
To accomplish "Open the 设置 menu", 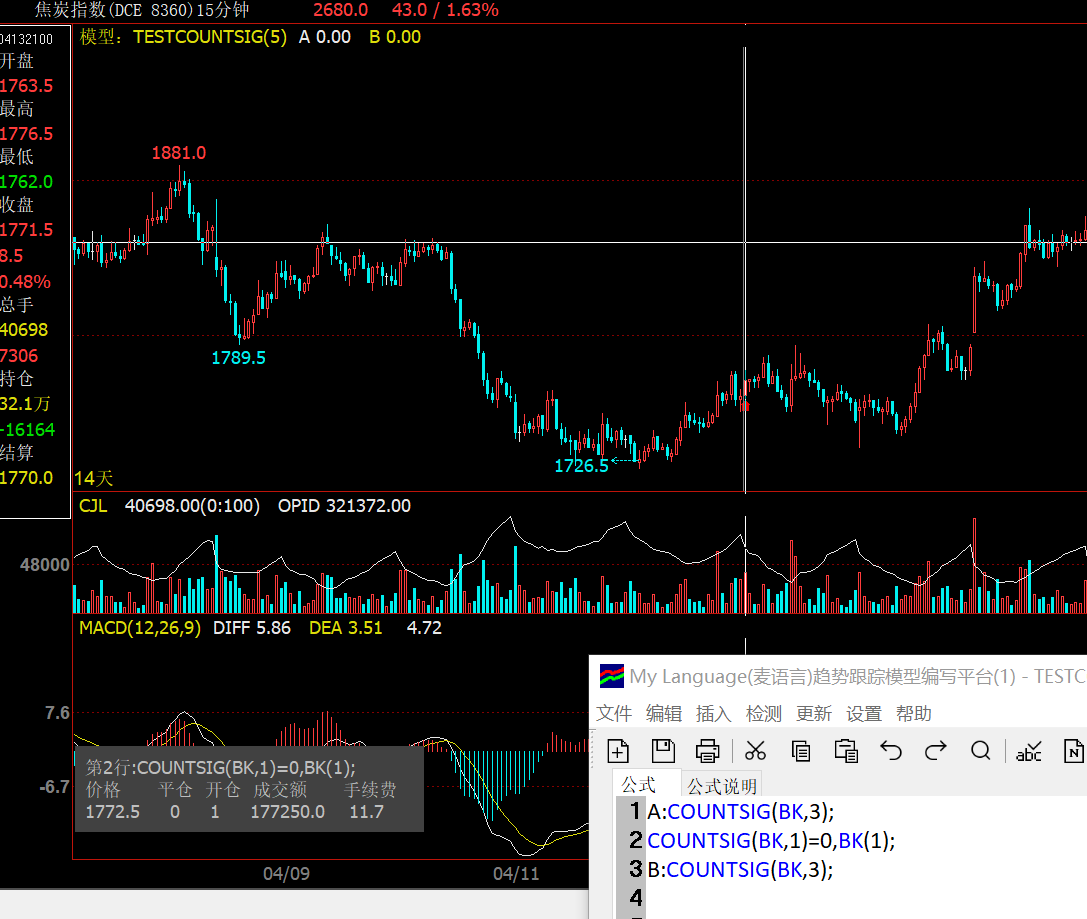I will 864,713.
